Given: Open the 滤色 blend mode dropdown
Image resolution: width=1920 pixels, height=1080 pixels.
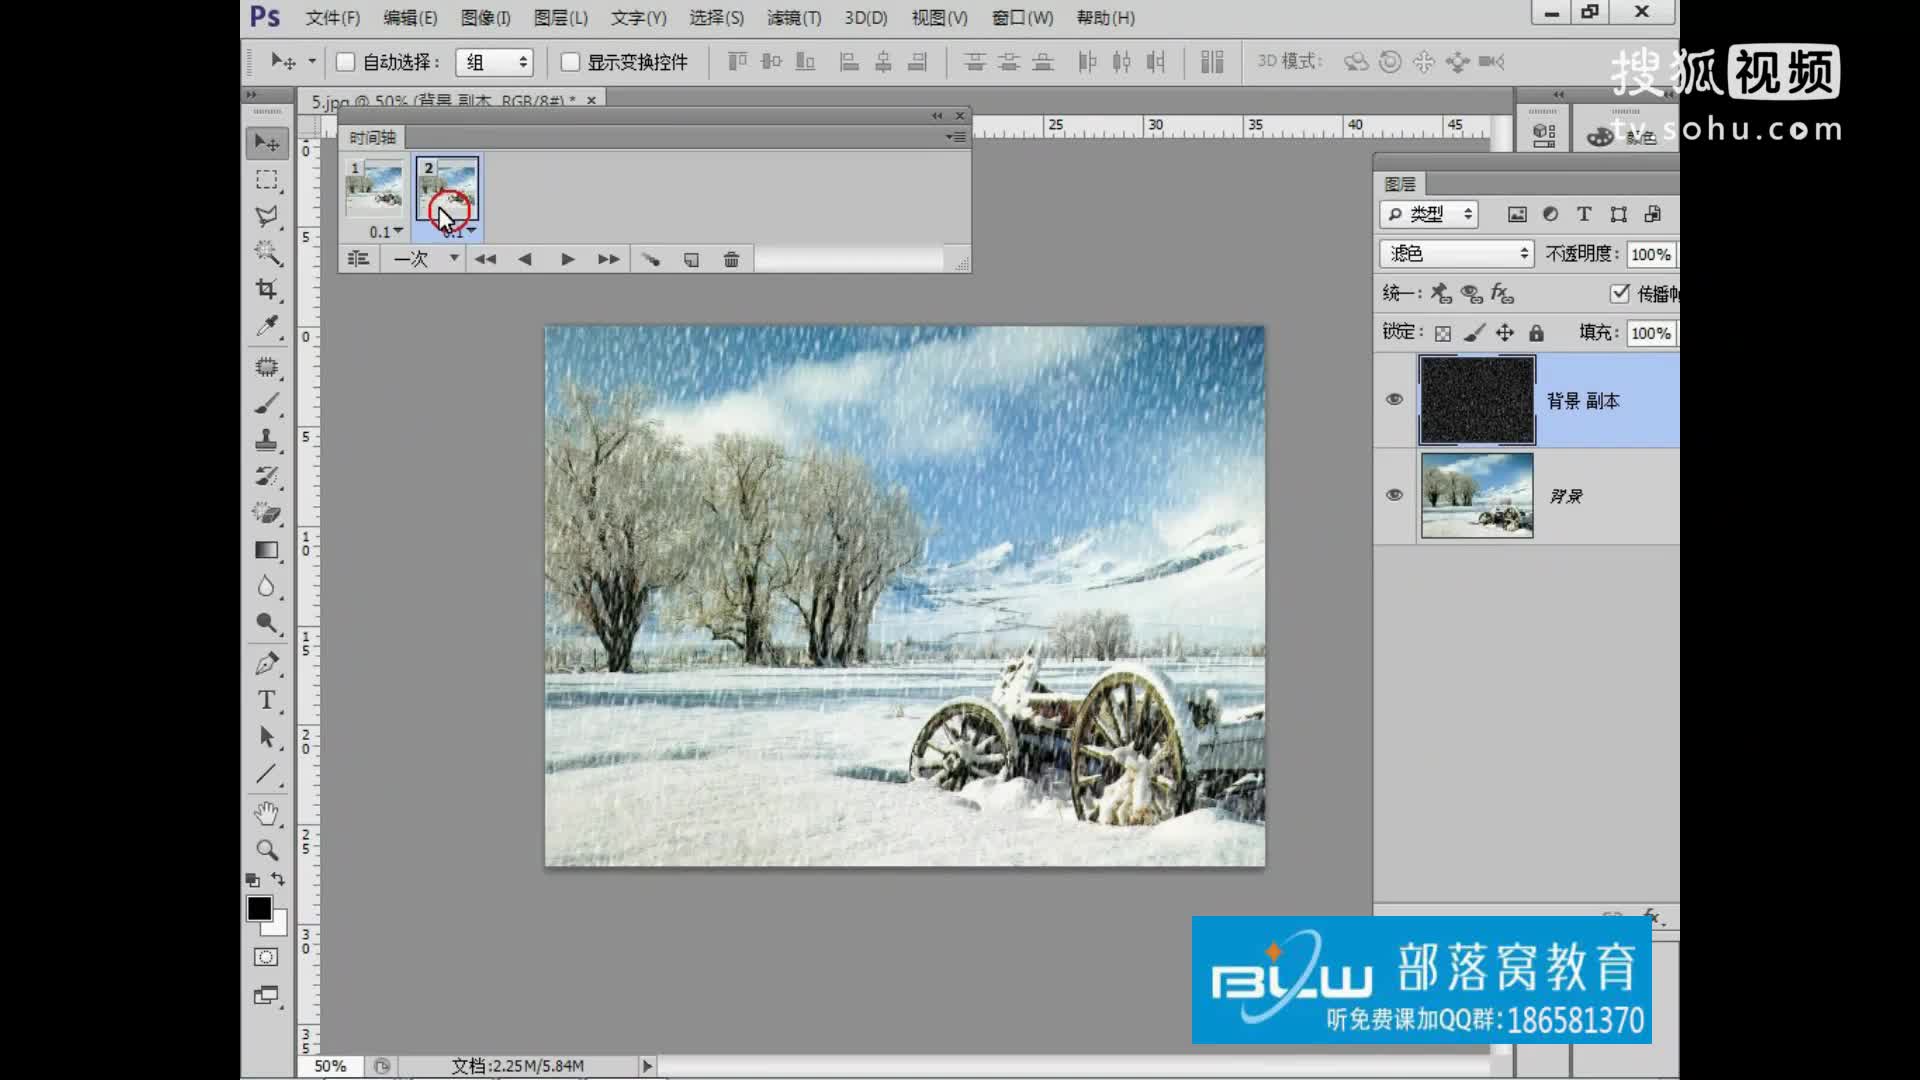Looking at the screenshot, I should [x=1456, y=254].
